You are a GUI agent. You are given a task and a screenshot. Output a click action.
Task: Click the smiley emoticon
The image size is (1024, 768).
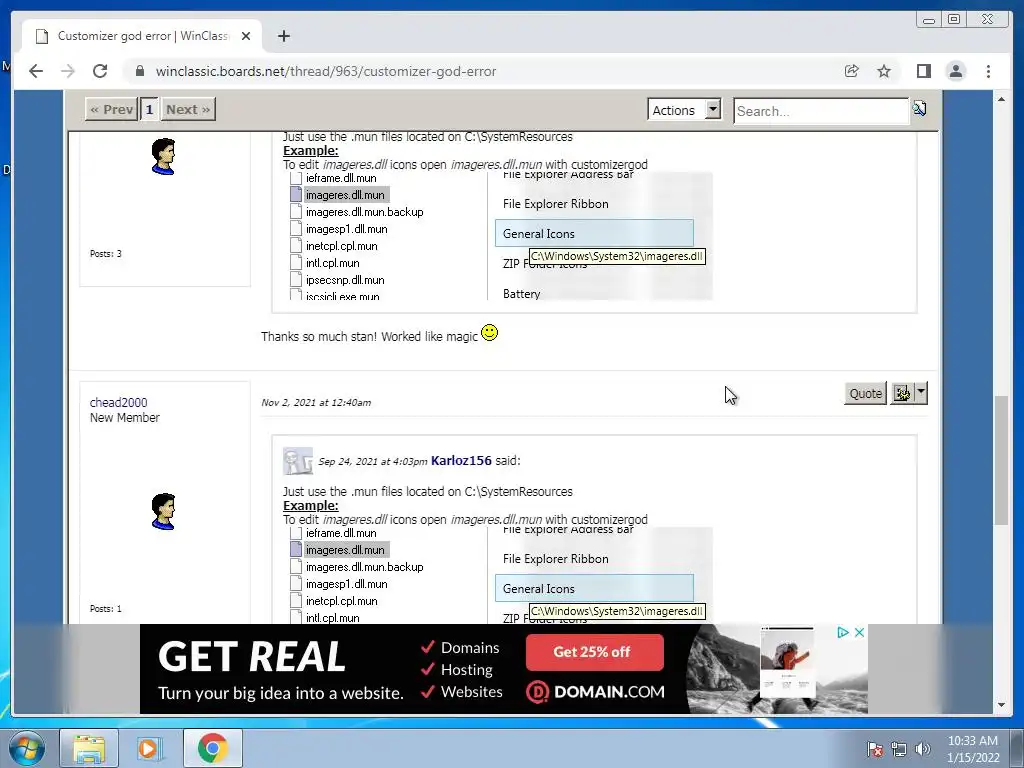pyautogui.click(x=489, y=333)
